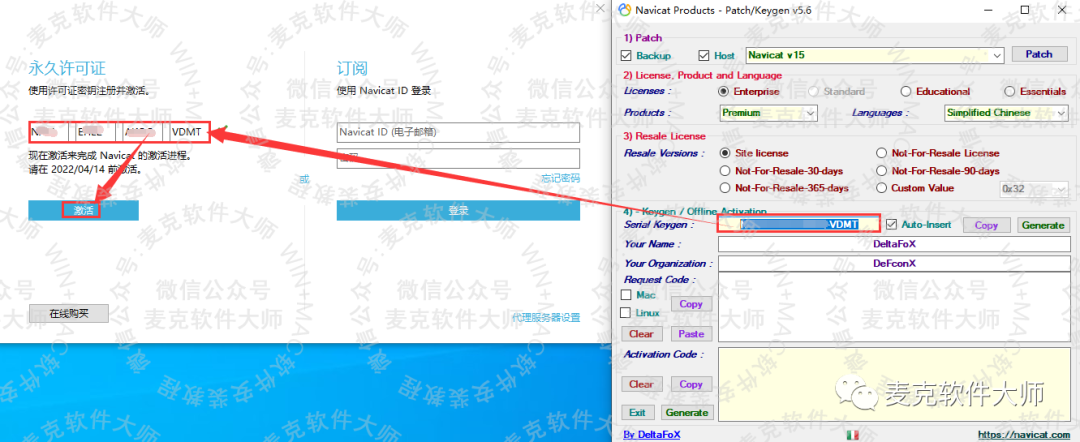The height and width of the screenshot is (442, 1080).
Task: Click the password field under Navicat ID
Action: [x=458, y=158]
